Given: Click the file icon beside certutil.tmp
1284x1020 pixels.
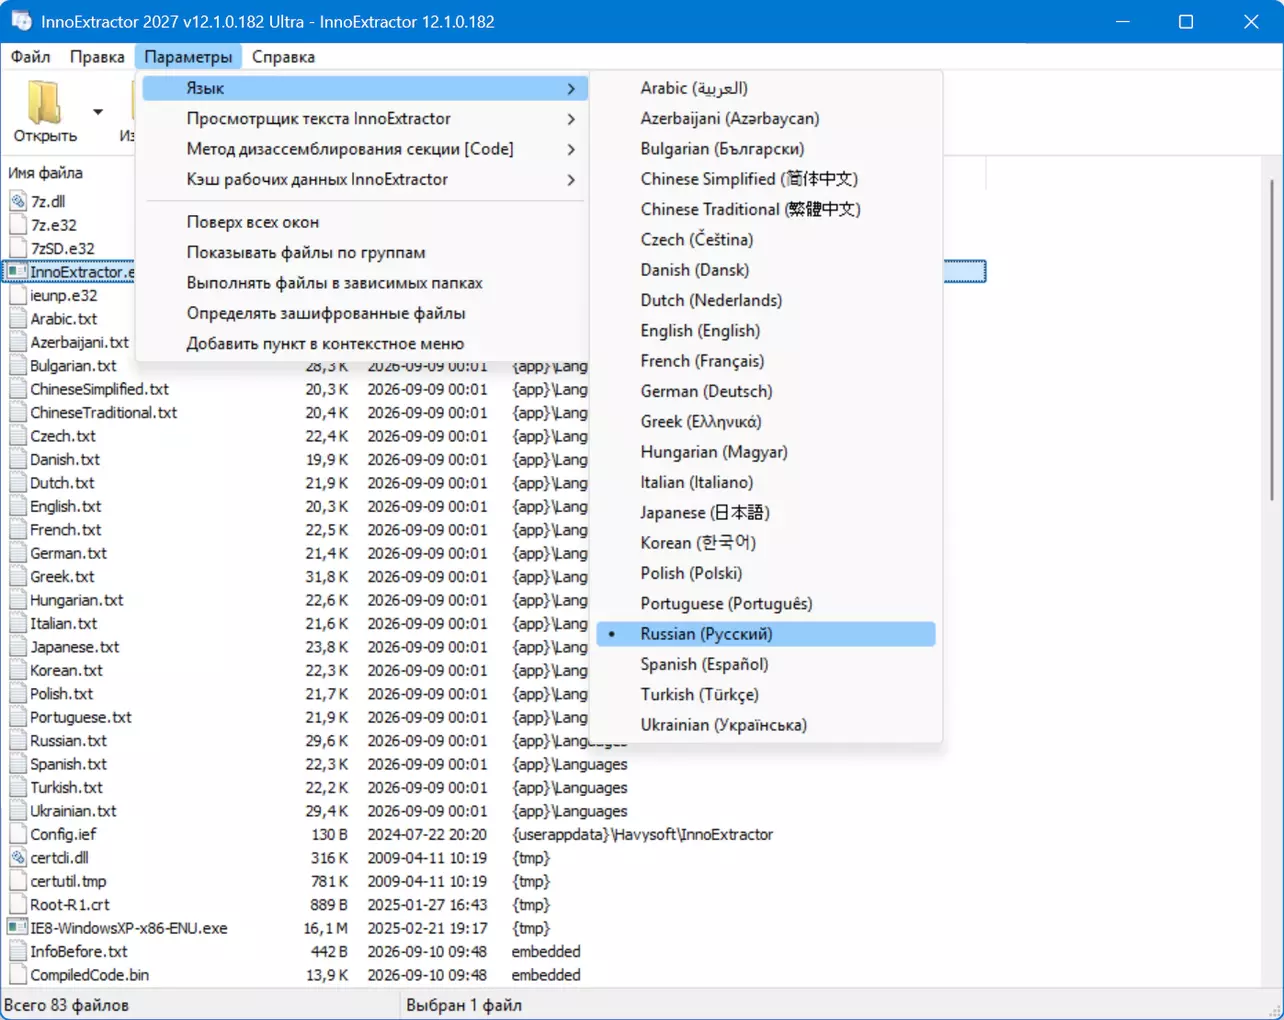Looking at the screenshot, I should click(x=18, y=881).
